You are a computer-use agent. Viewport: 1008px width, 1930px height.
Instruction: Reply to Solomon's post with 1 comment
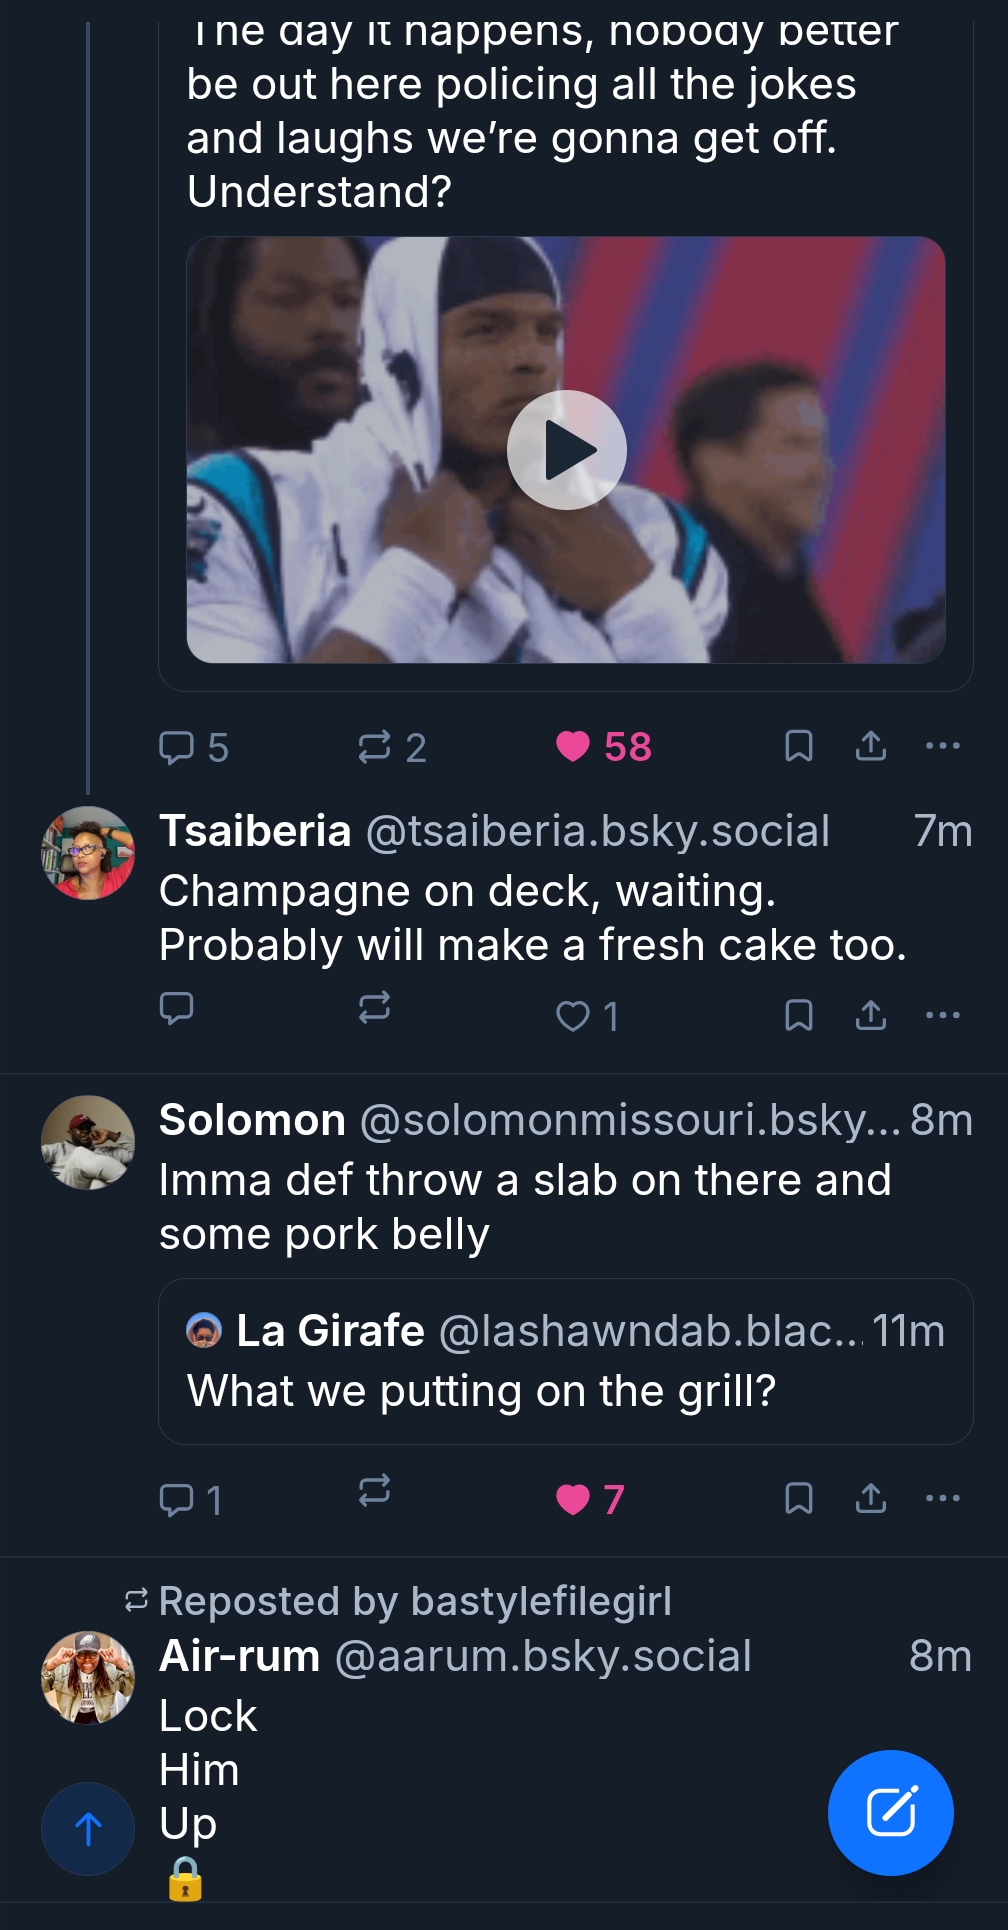tap(177, 1499)
